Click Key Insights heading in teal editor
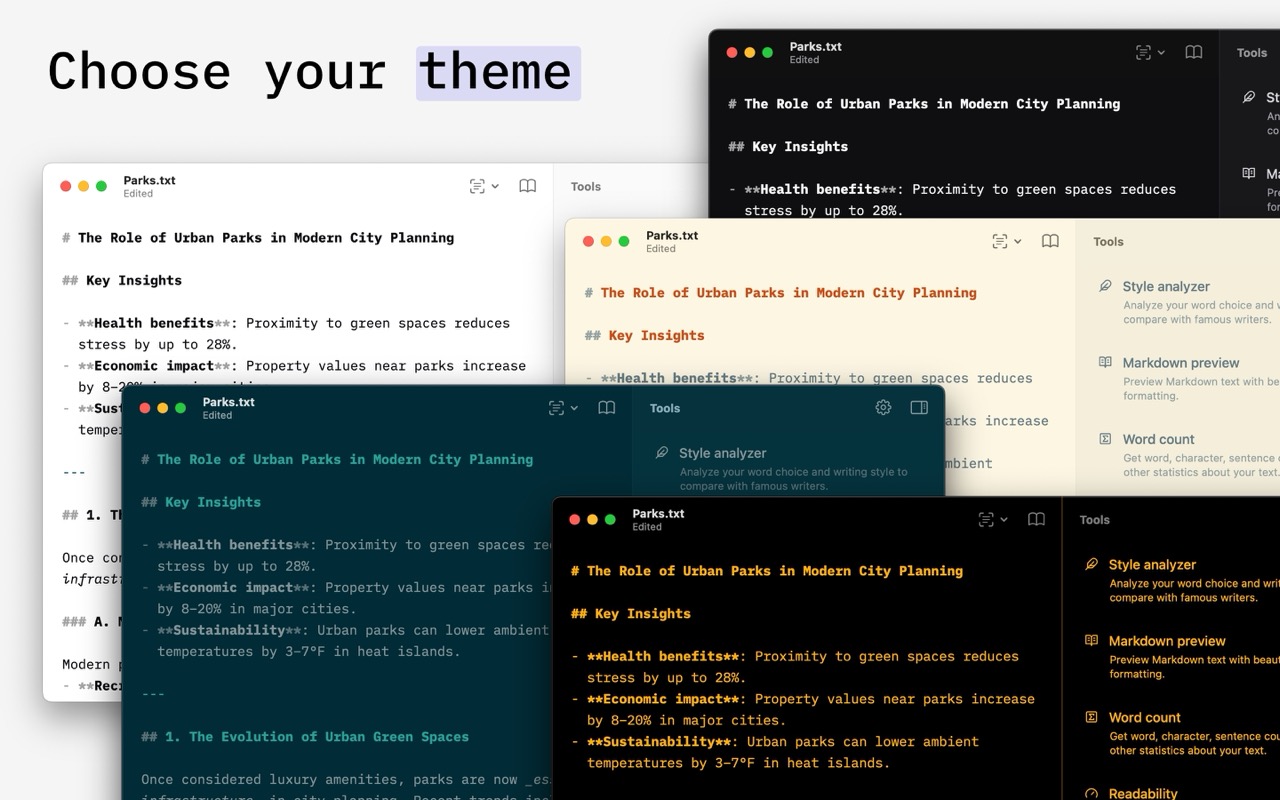This screenshot has width=1280, height=800. pyautogui.click(x=201, y=502)
